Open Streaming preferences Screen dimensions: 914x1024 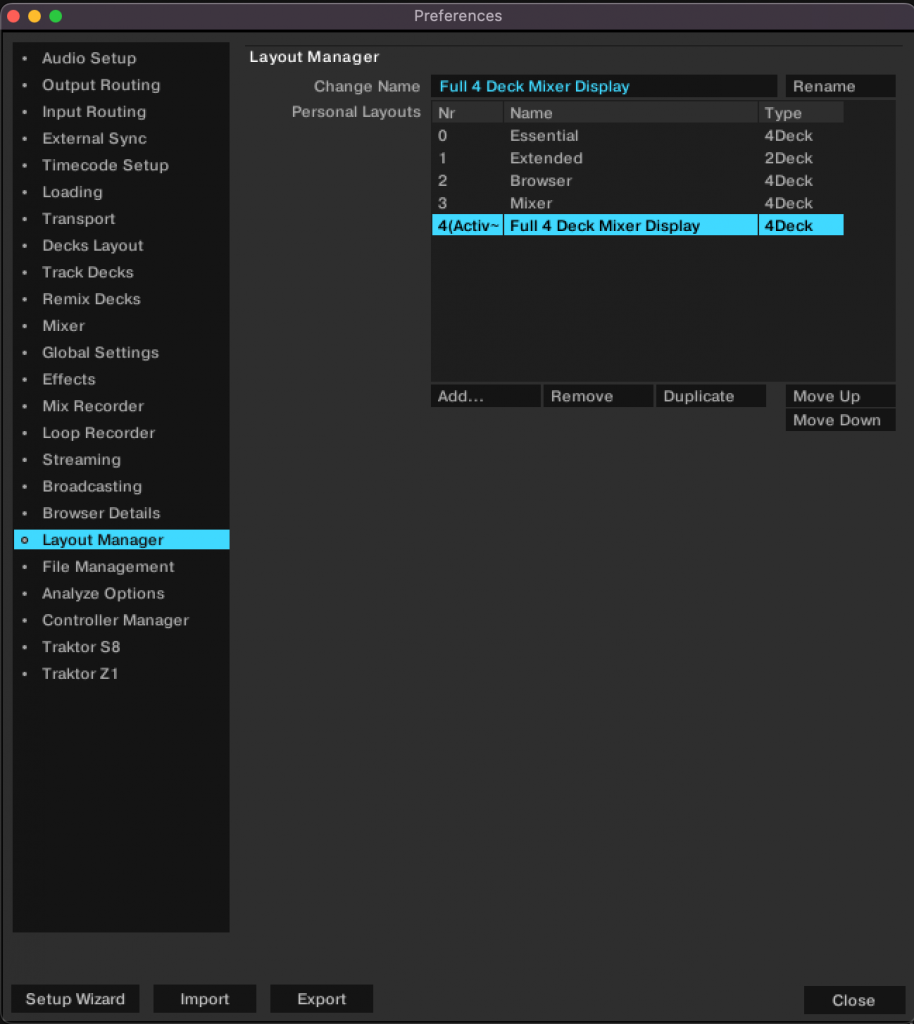point(121,460)
